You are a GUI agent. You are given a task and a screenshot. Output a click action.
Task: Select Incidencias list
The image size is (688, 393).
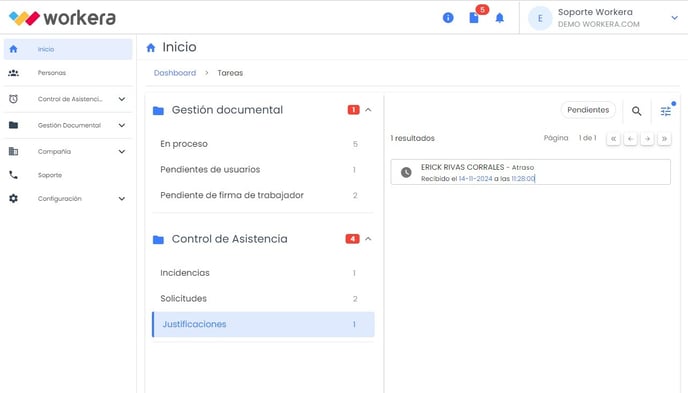pos(263,273)
